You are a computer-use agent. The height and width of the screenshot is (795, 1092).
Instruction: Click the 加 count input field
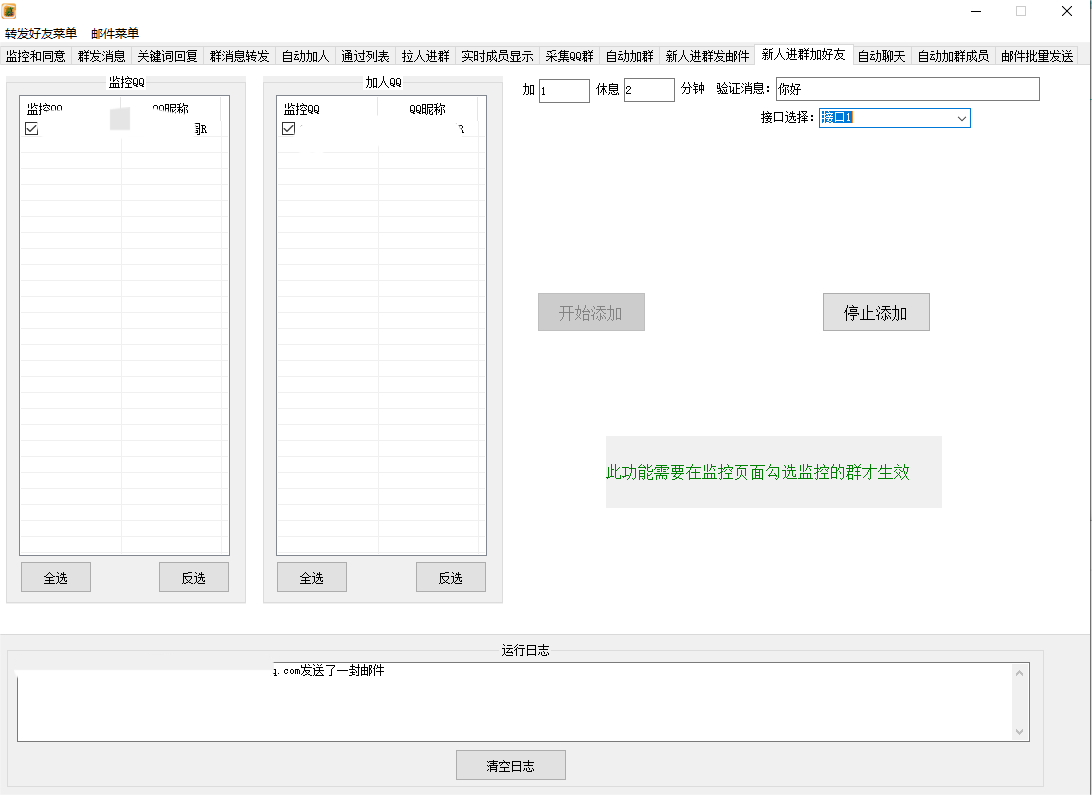coord(564,91)
